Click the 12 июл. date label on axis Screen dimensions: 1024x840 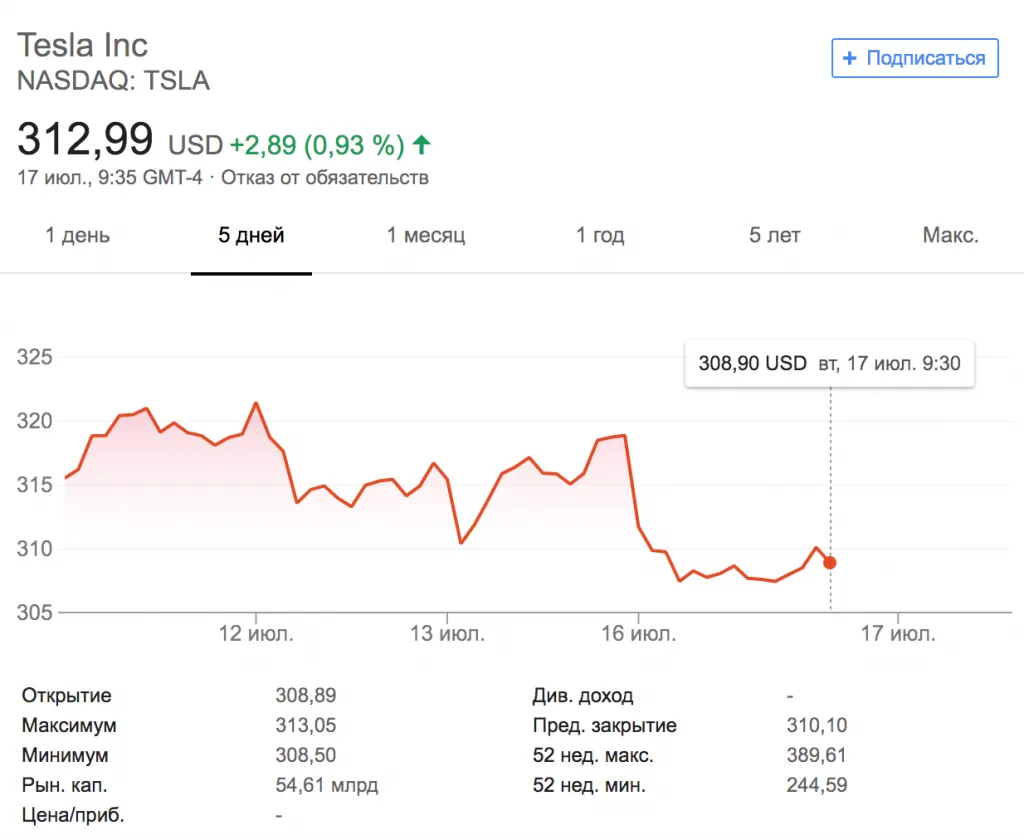coord(257,634)
